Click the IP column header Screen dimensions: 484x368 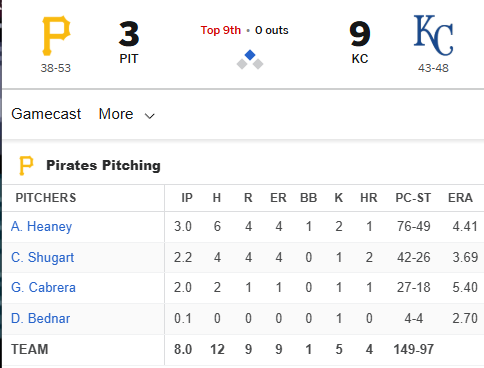click(x=187, y=198)
